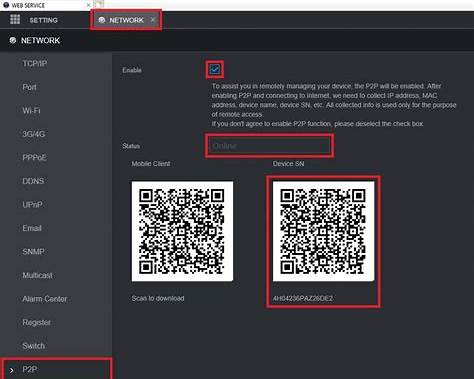Select Wi-Fi in sidebar
The width and height of the screenshot is (474, 379).
[31, 111]
